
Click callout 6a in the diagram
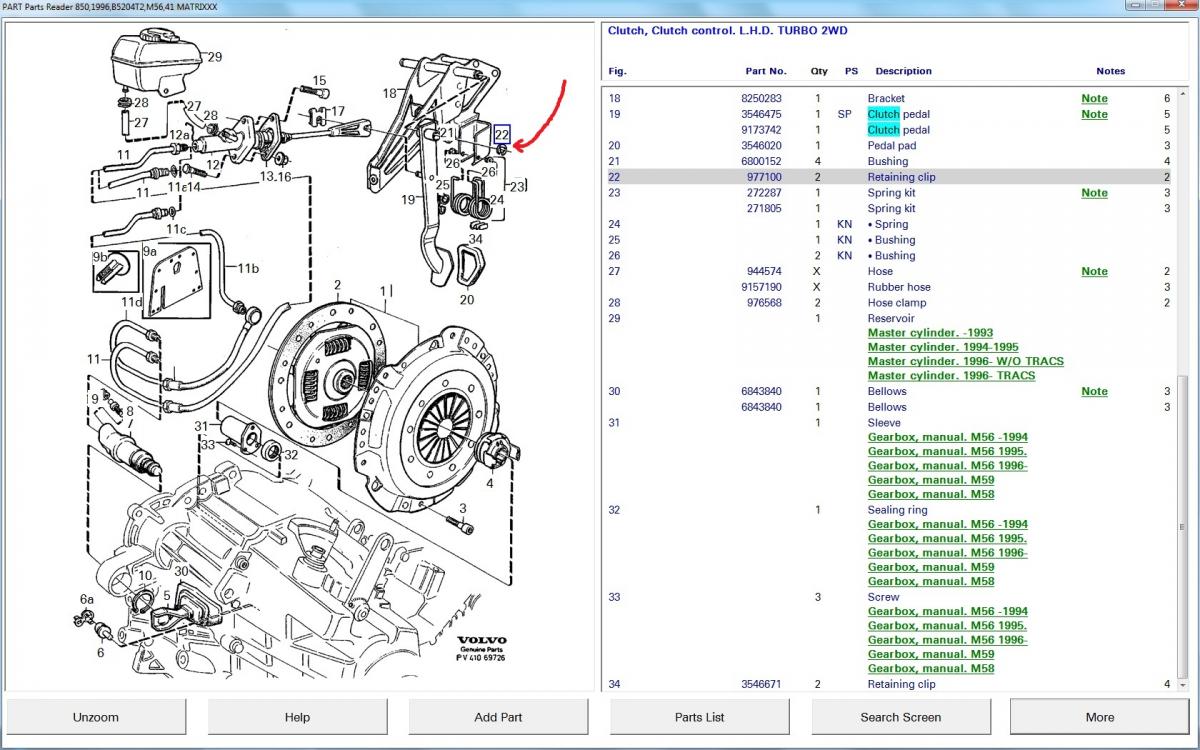tap(87, 599)
